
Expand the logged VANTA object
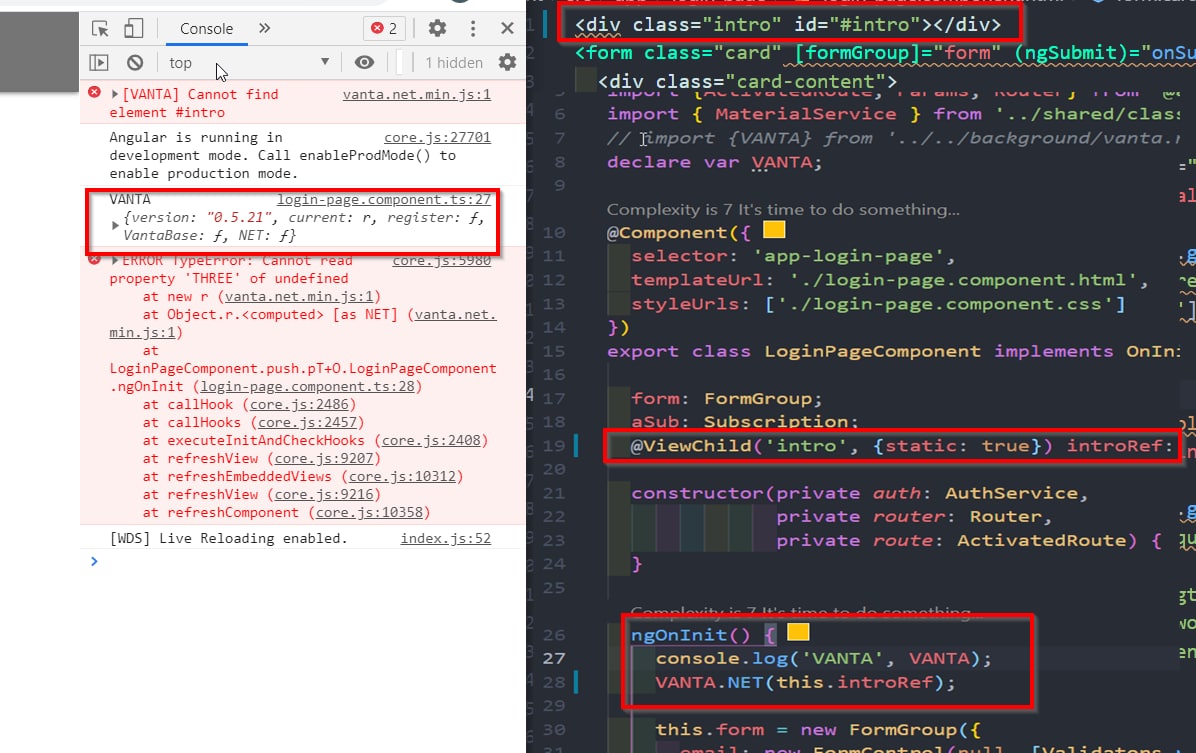click(x=114, y=226)
